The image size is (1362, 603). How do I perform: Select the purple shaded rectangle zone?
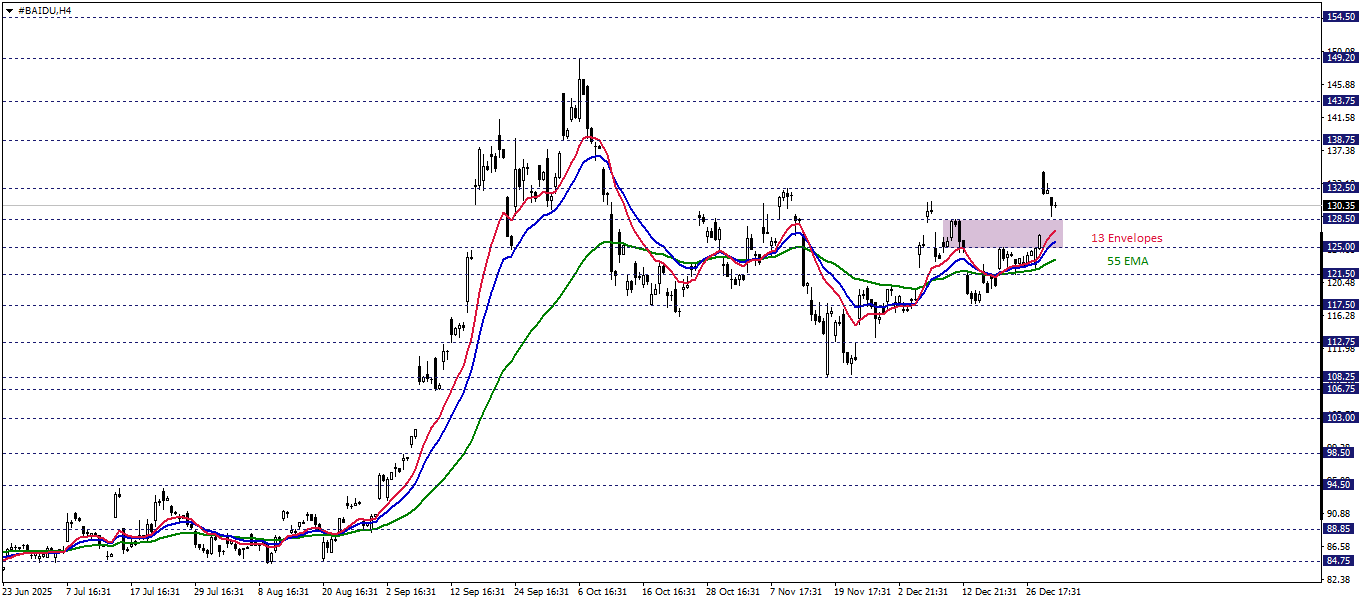point(1002,232)
